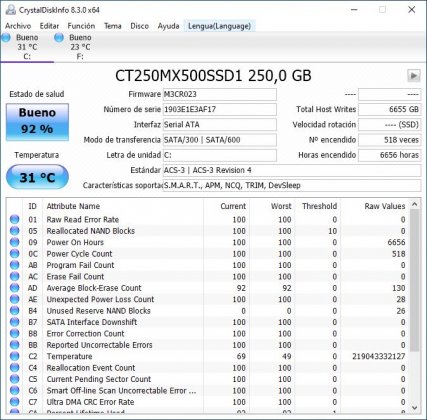Click the Firmware field M3CR023
This screenshot has height=420, width=427.
[x=220, y=94]
